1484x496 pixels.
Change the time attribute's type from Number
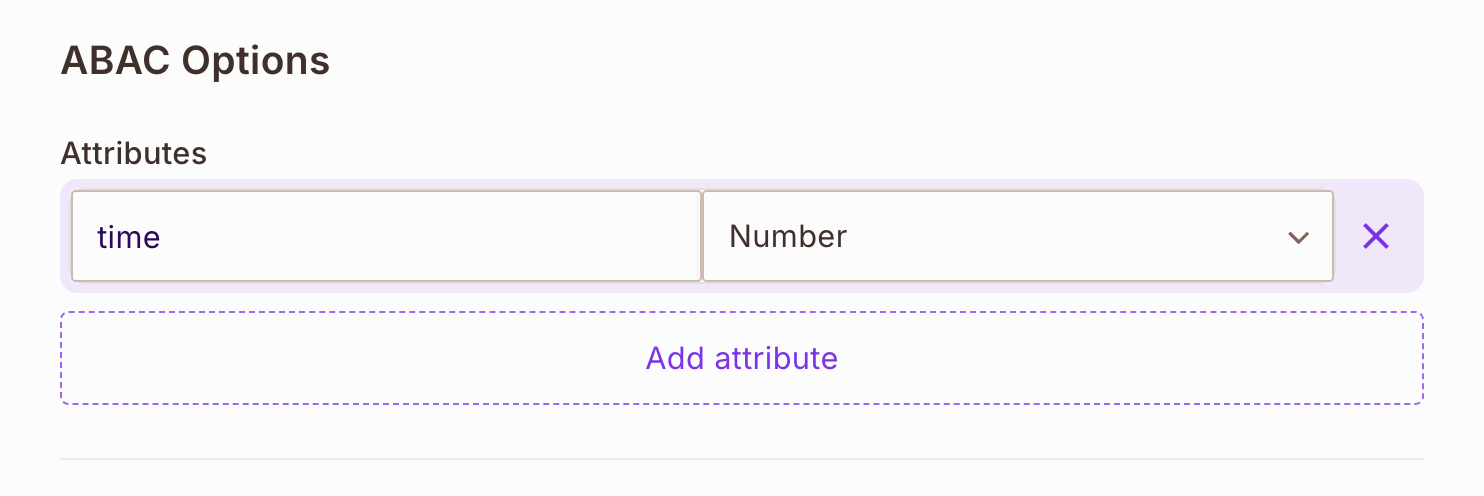[x=1017, y=236]
